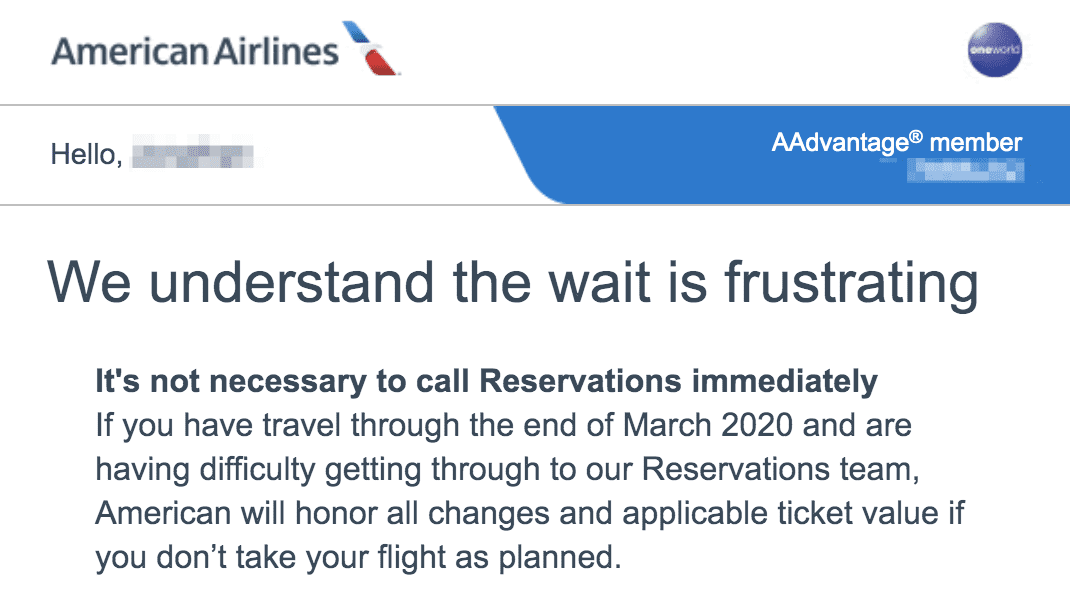
Task: Click the registered trademark symbol after AAdvantage
Action: pos(916,136)
